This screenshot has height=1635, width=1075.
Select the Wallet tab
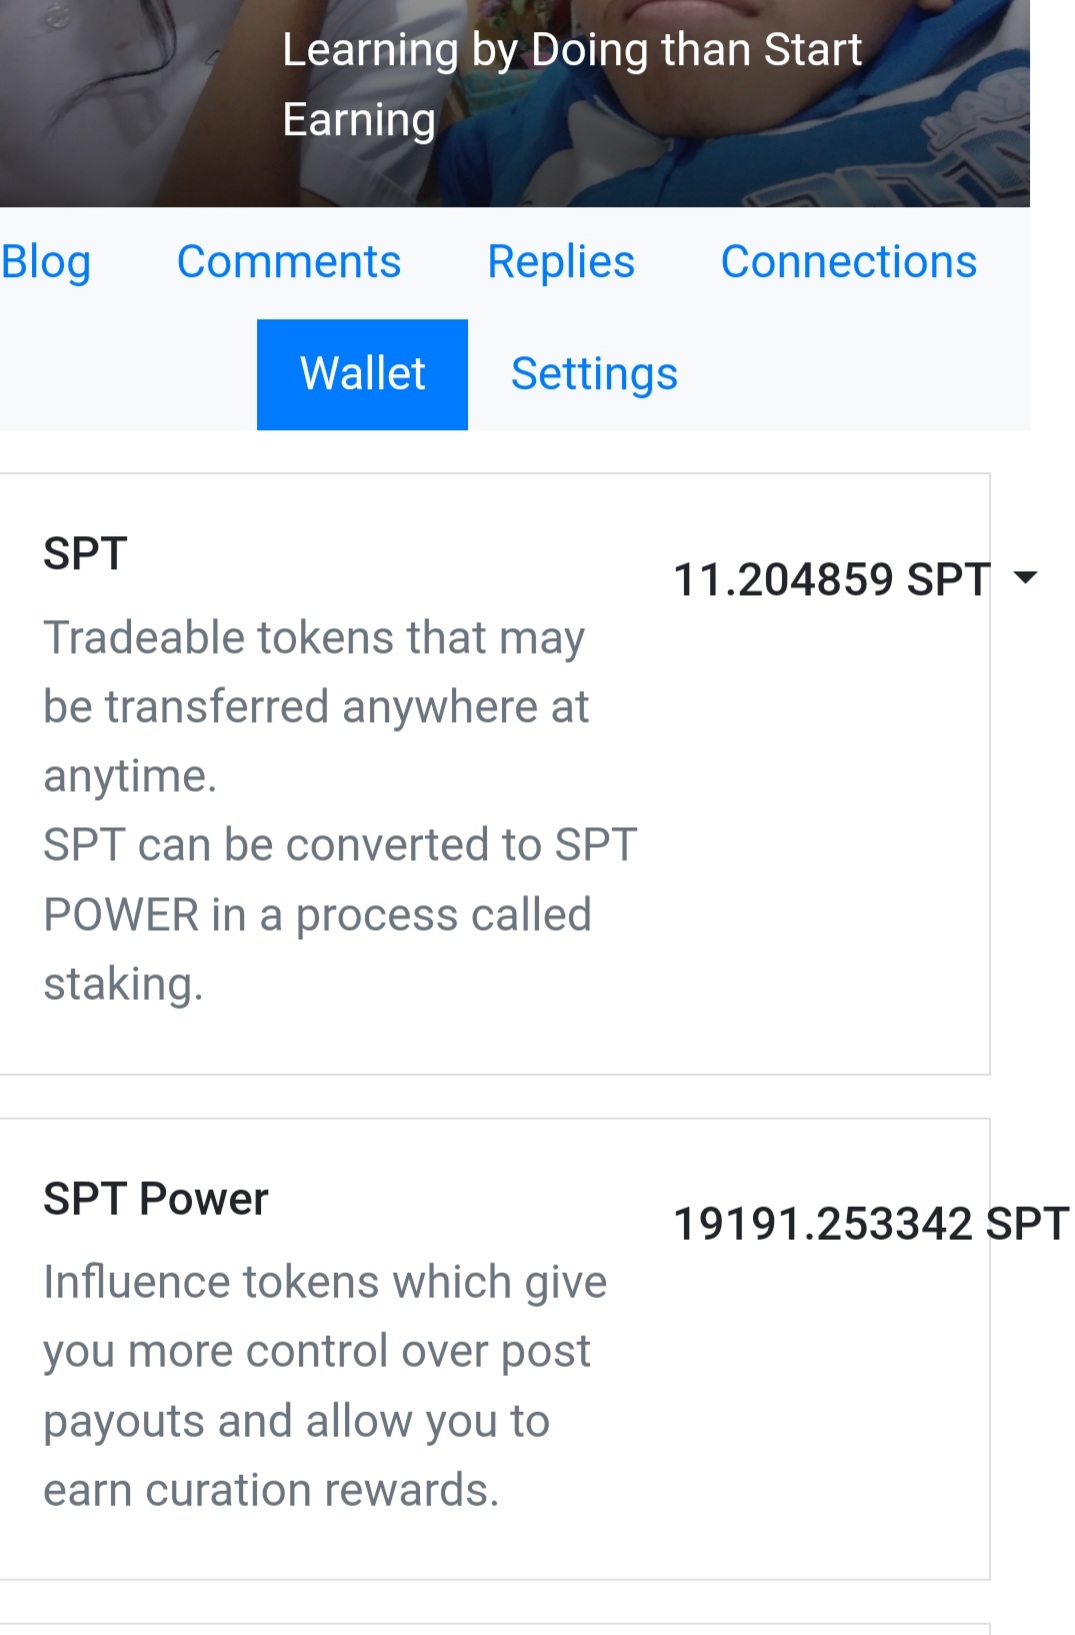[x=362, y=374]
